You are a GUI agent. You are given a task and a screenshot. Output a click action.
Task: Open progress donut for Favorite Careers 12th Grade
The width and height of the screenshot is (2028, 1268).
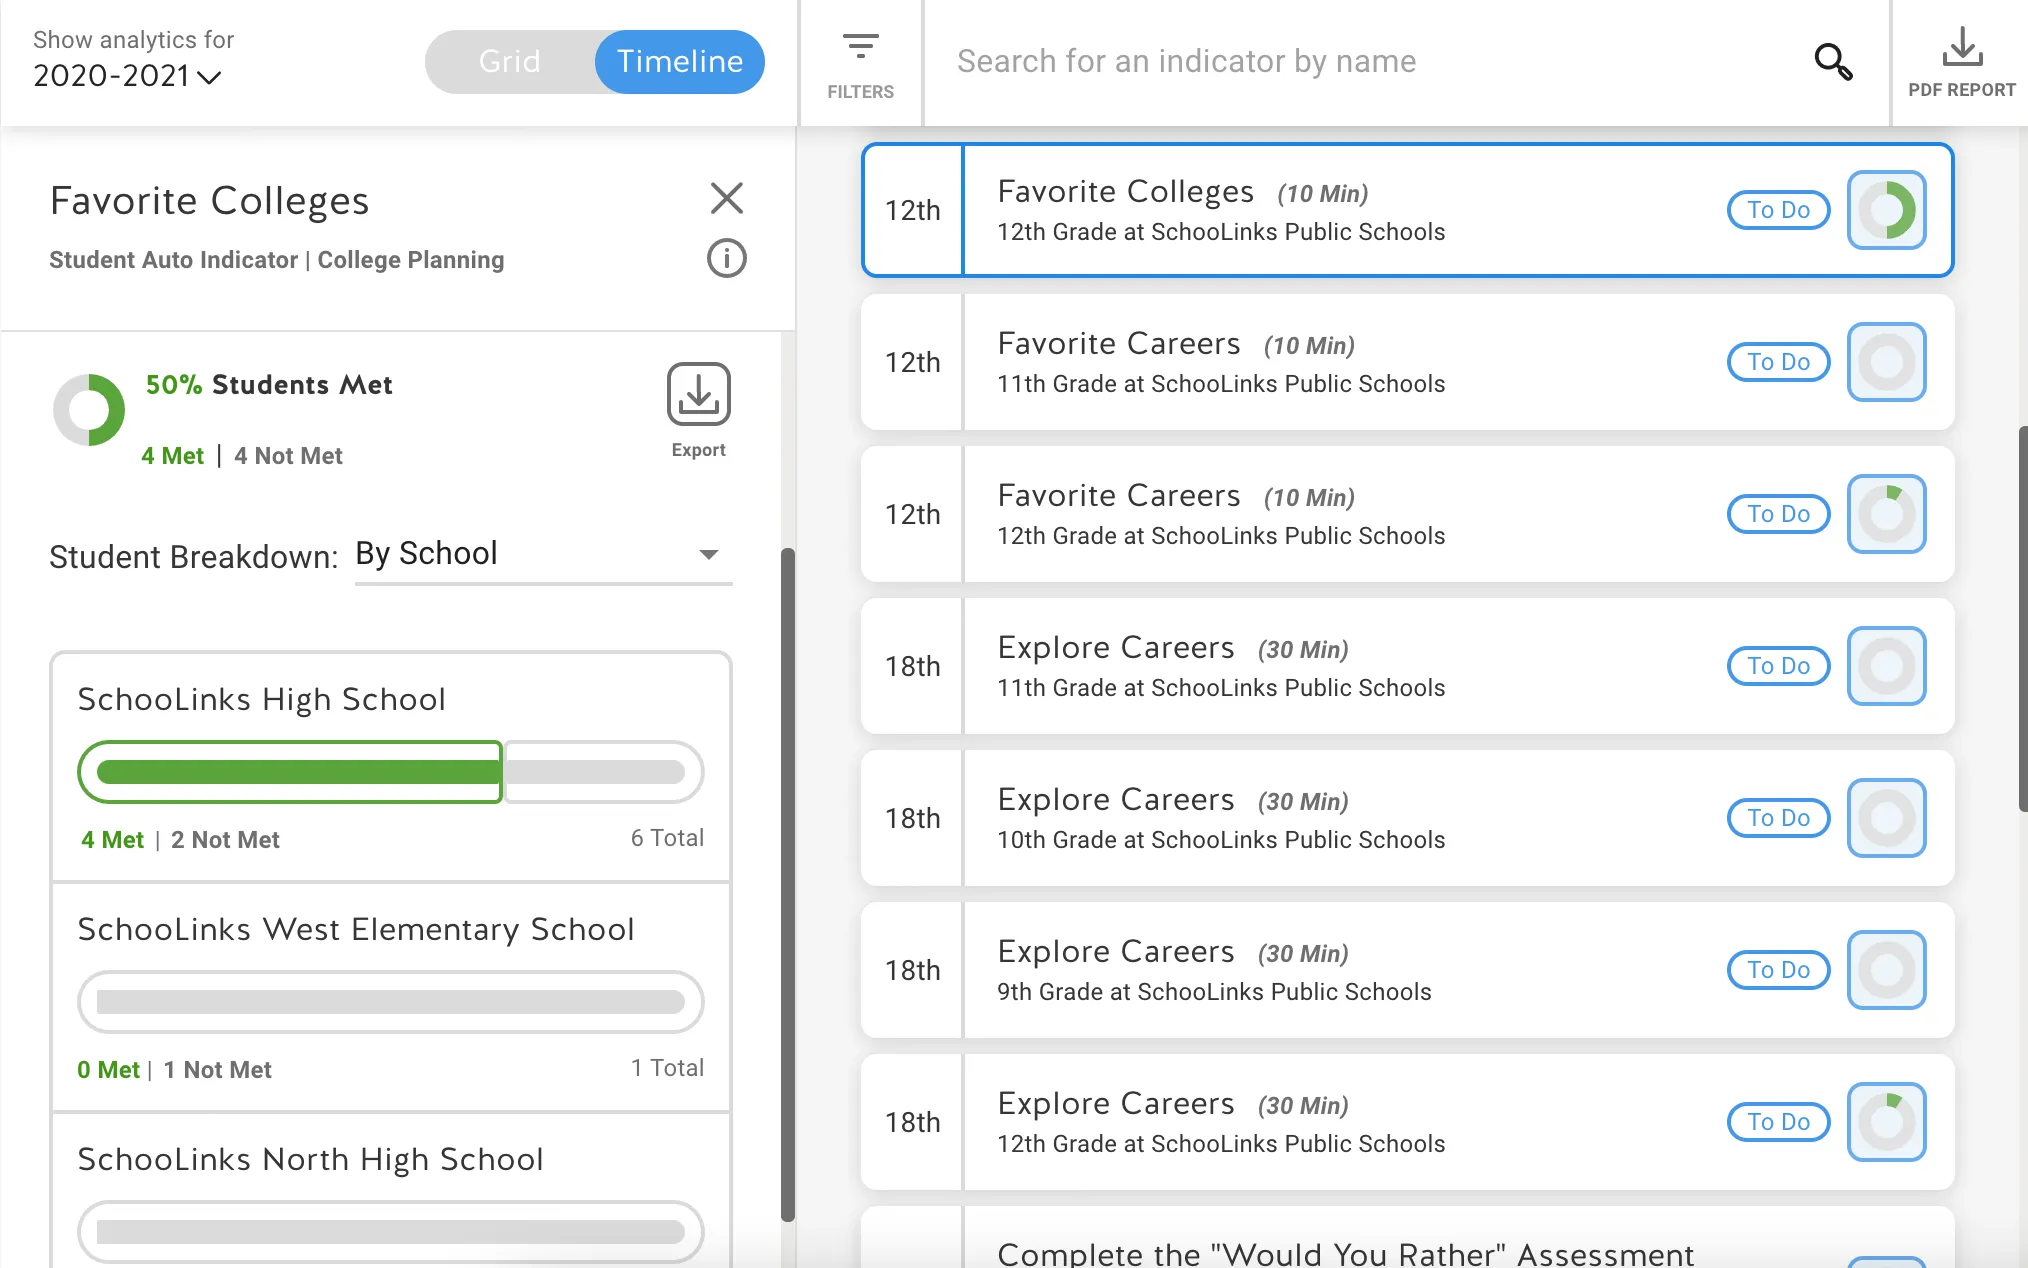(x=1887, y=514)
